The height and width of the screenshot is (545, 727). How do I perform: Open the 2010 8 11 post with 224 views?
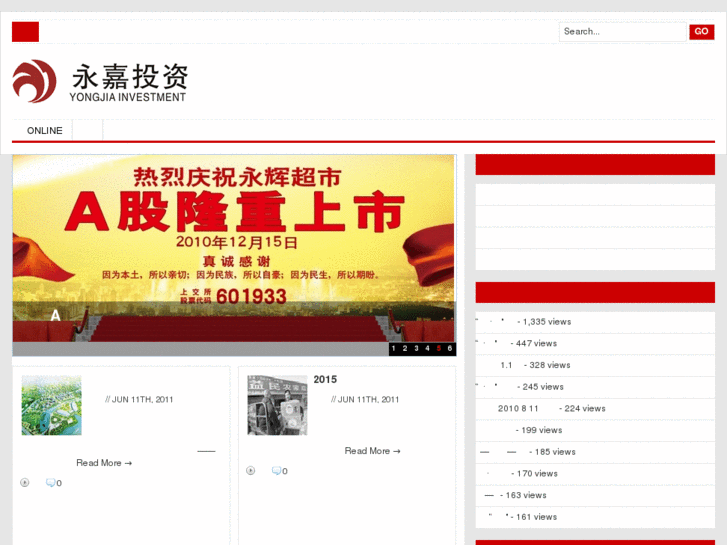[x=595, y=409]
